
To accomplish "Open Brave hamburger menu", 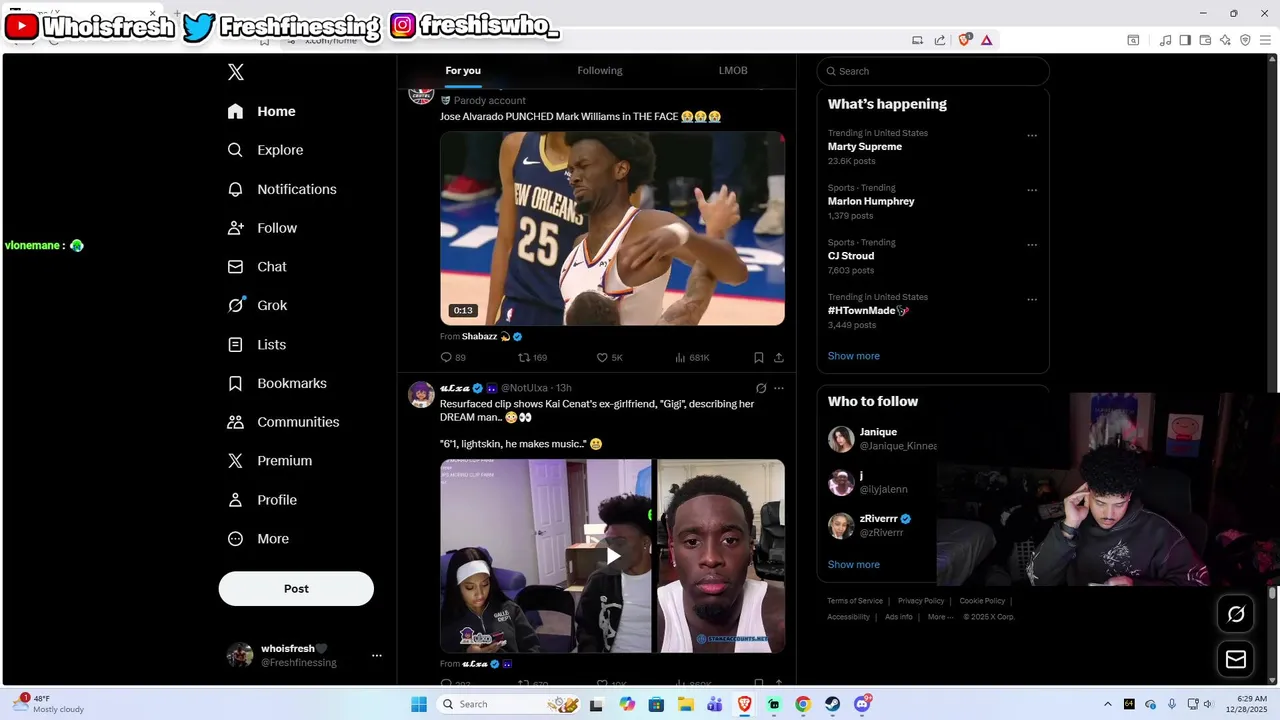I will [1266, 40].
